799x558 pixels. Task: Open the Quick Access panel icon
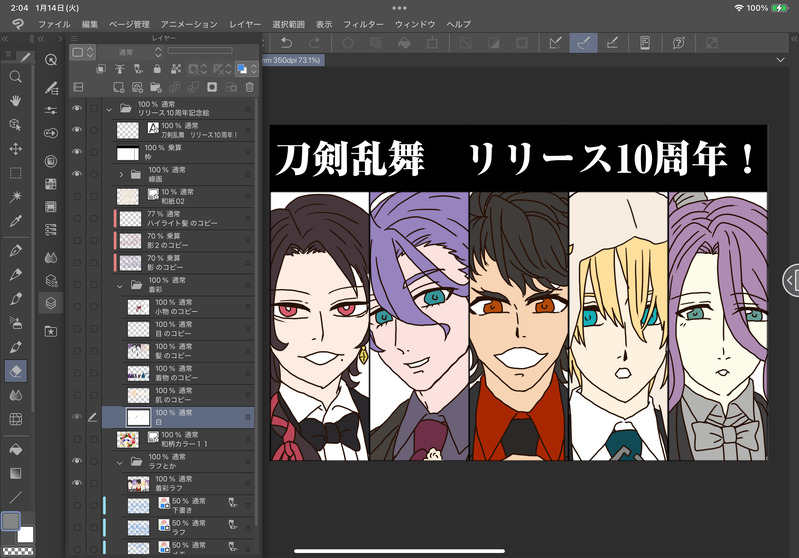(x=50, y=60)
